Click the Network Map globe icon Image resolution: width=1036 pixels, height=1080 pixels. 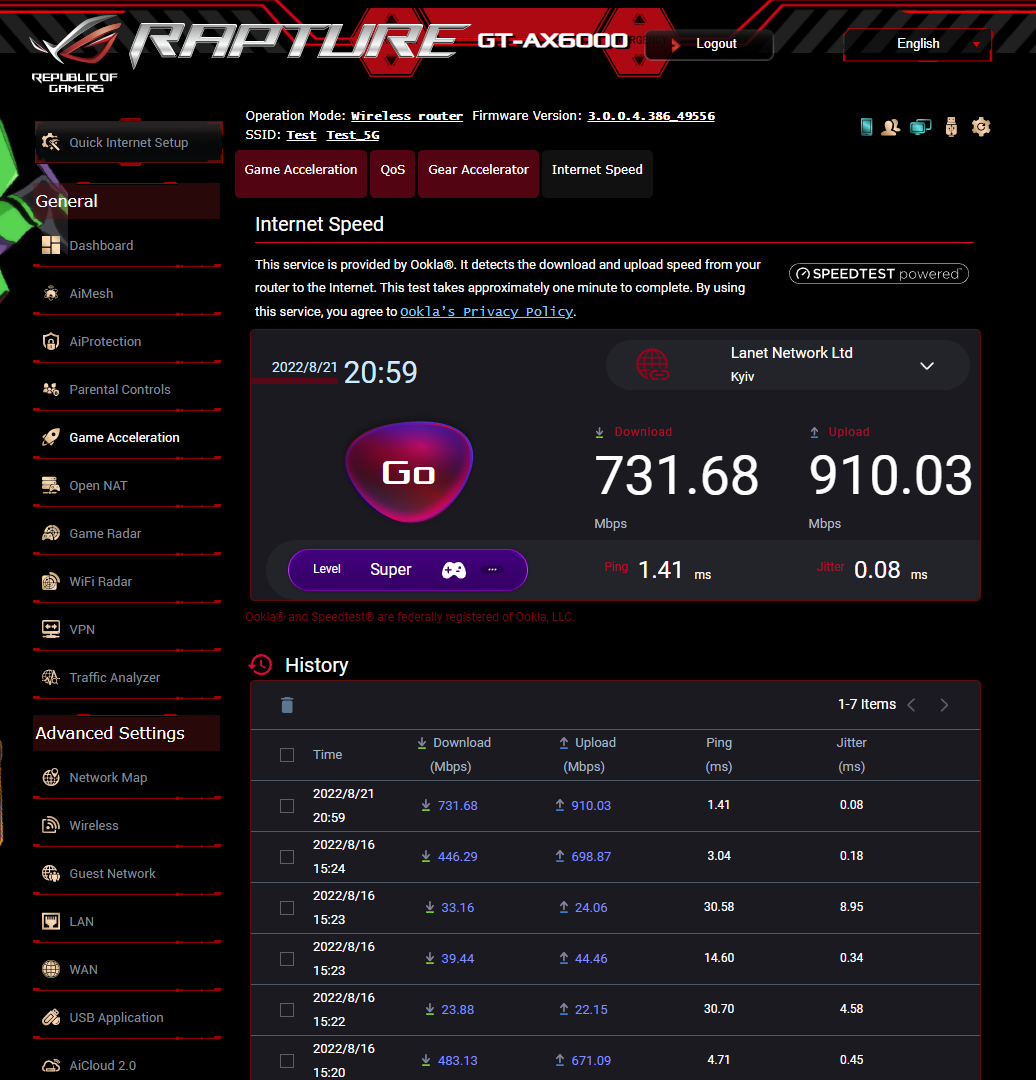pos(51,777)
